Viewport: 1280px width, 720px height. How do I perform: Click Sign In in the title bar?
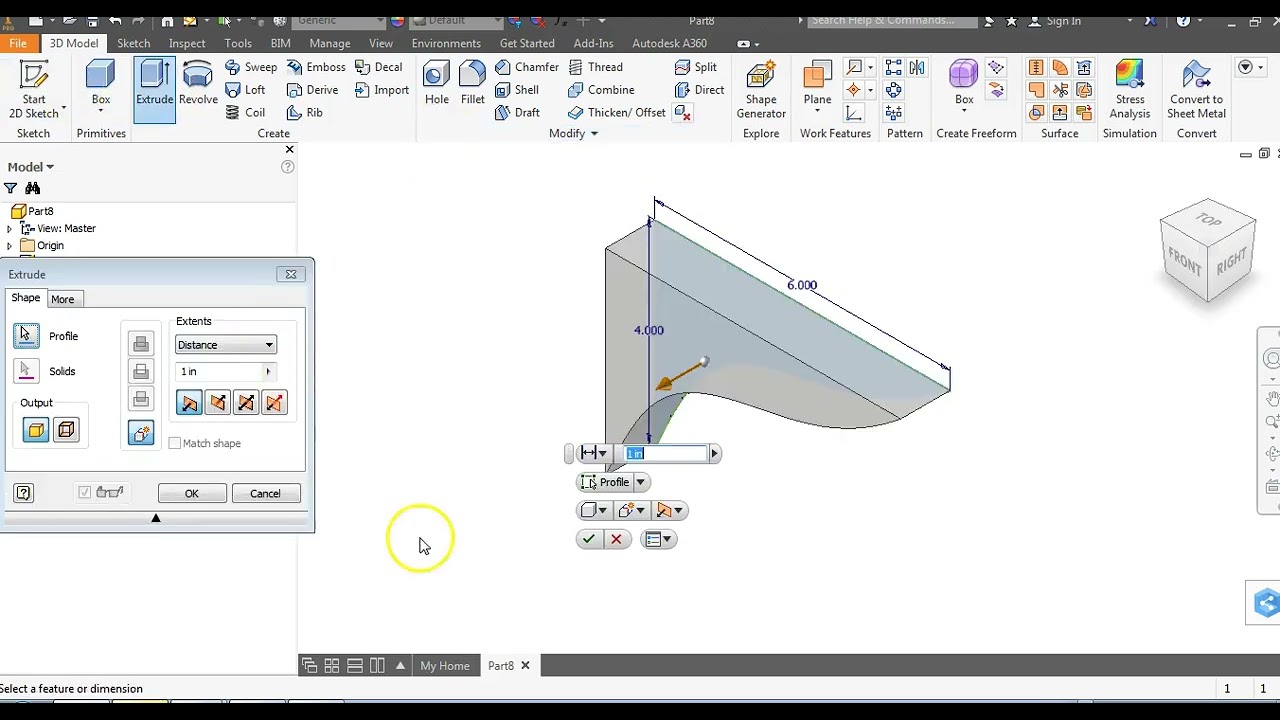(x=1063, y=21)
